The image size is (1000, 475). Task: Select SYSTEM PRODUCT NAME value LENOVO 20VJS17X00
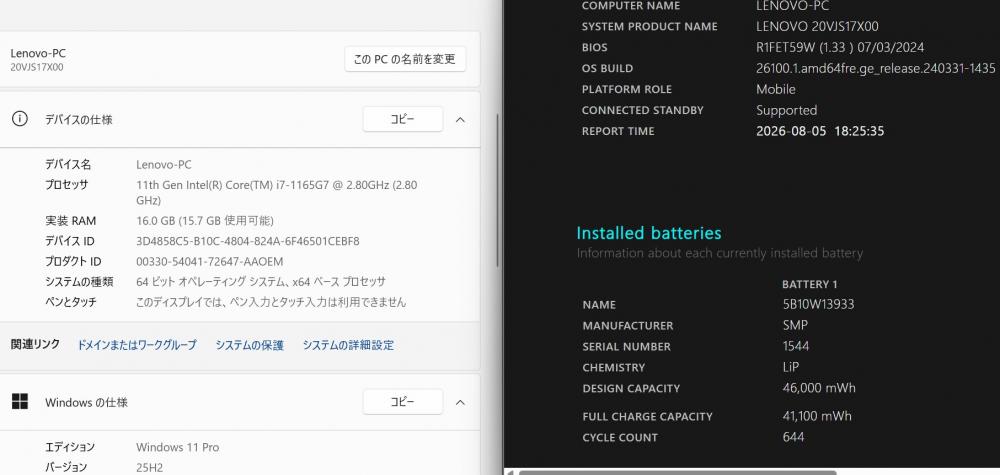(x=817, y=26)
